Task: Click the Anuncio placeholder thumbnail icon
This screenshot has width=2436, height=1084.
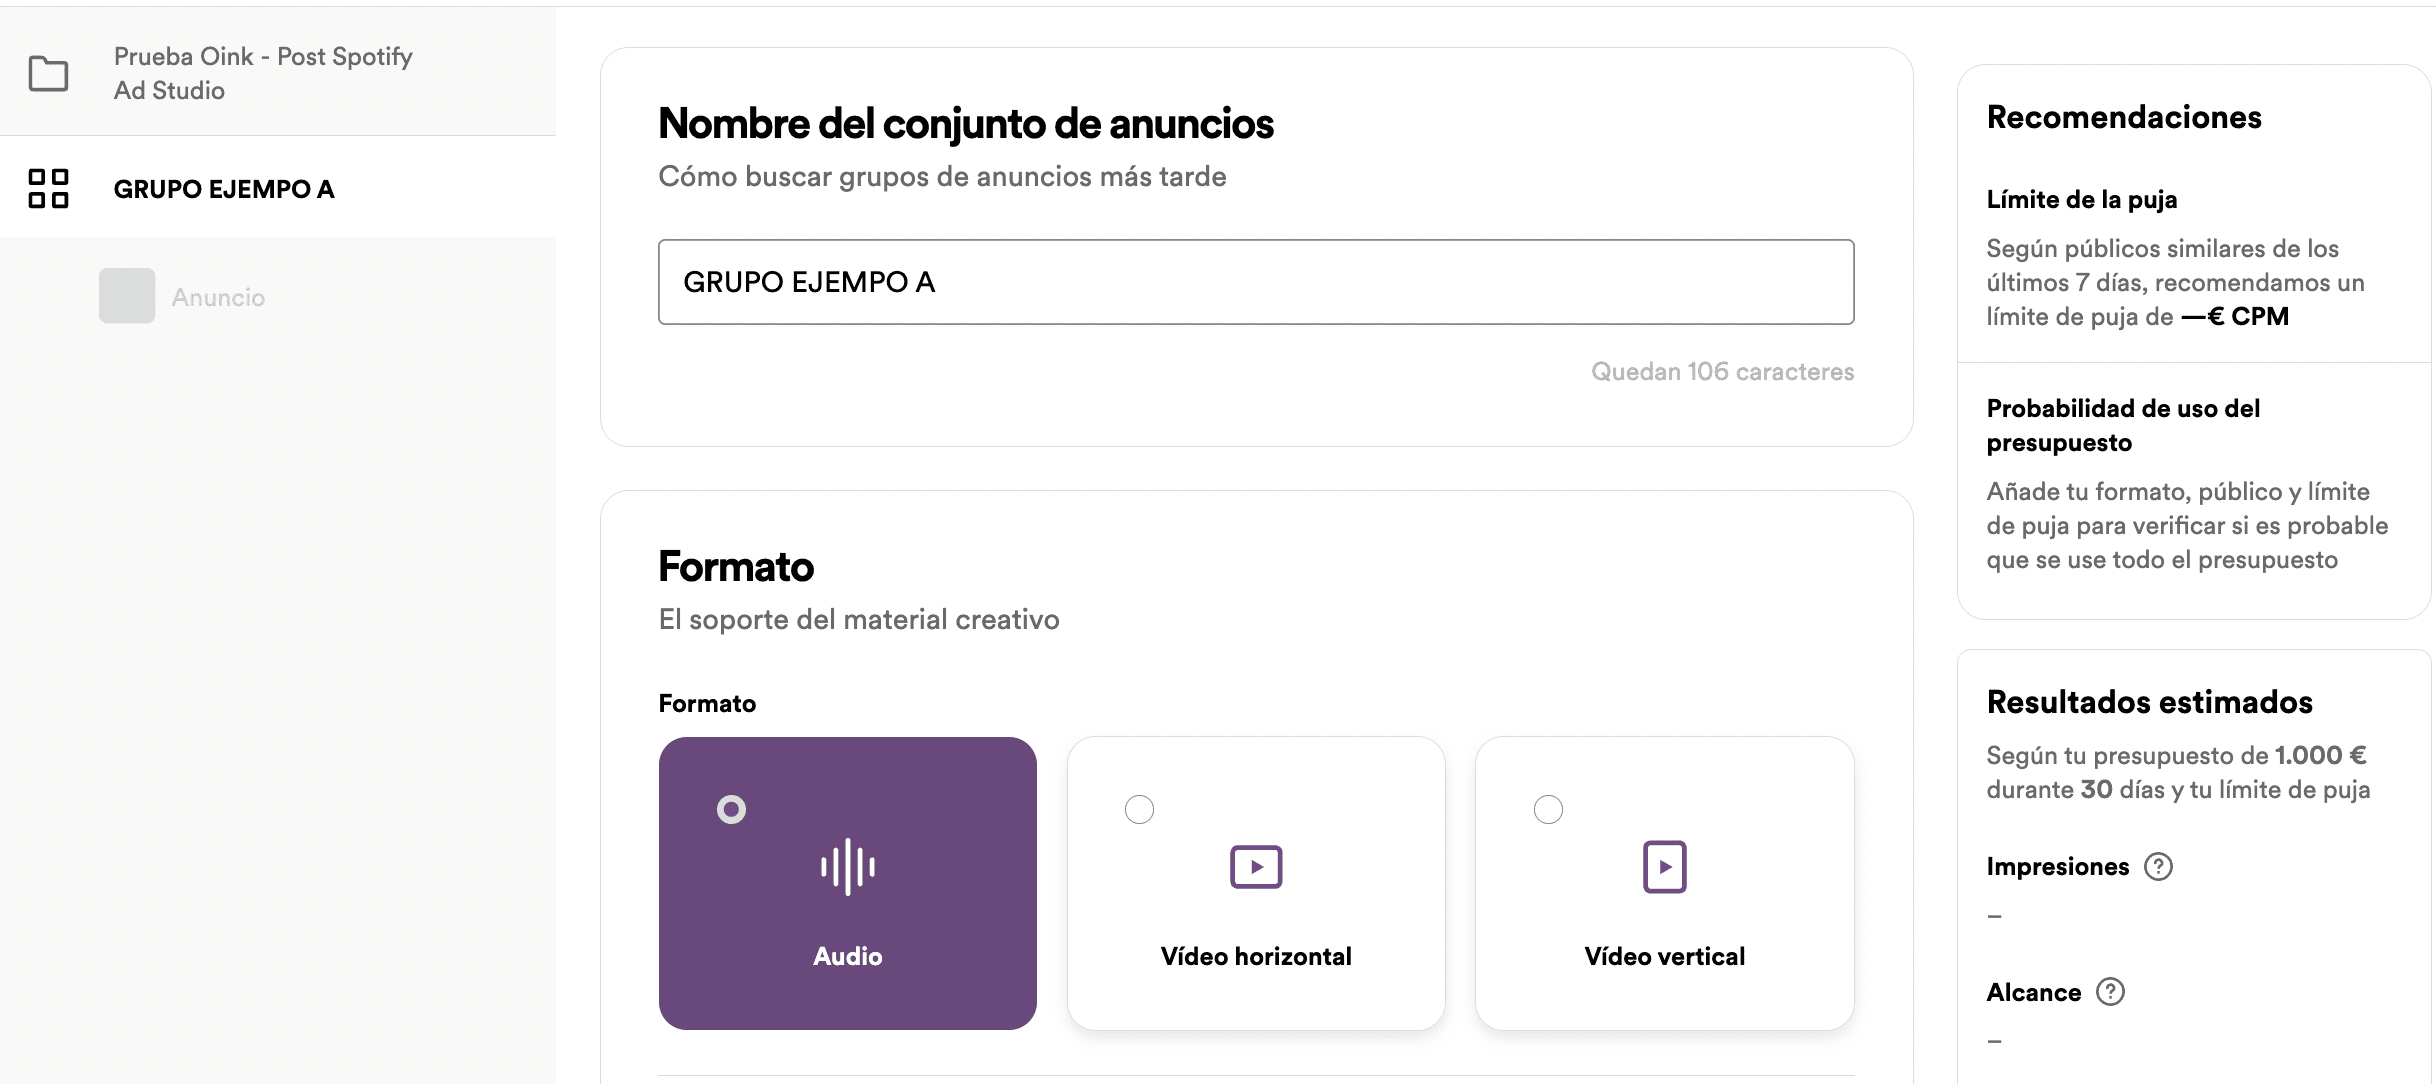Action: 125,295
